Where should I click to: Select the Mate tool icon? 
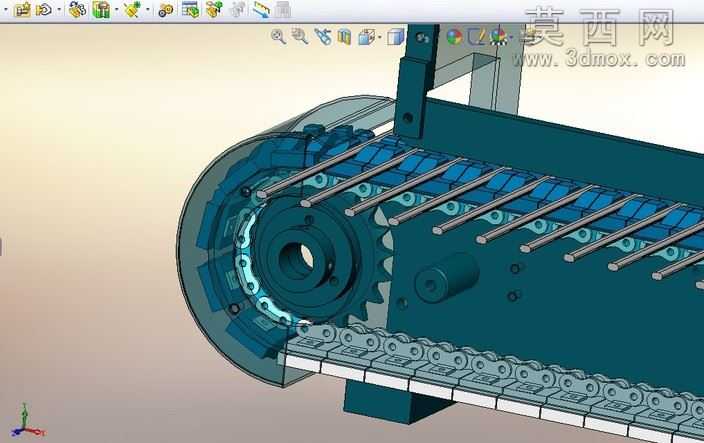click(x=44, y=9)
